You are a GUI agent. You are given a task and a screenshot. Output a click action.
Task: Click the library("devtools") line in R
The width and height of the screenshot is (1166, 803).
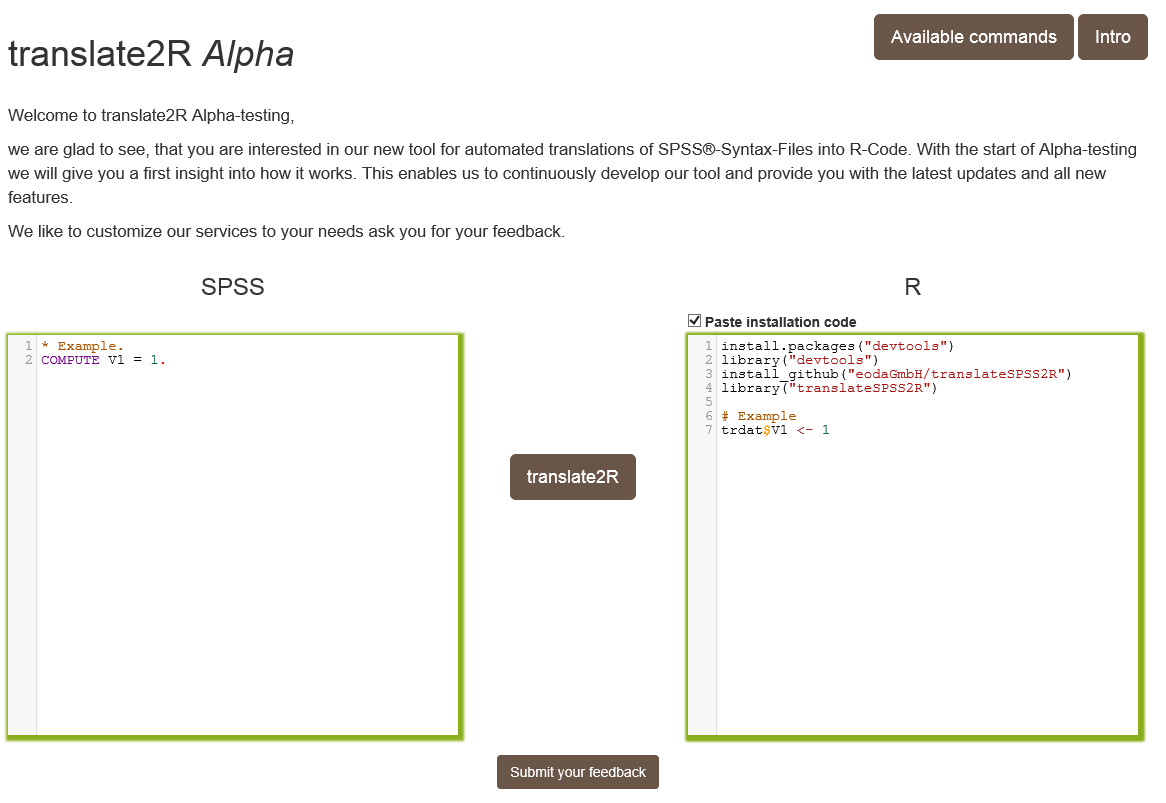800,360
